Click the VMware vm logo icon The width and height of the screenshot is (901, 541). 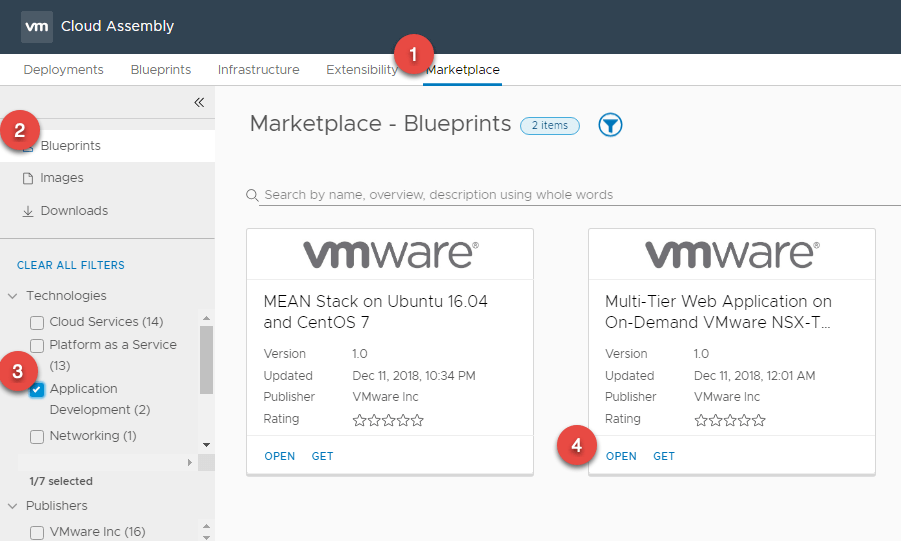click(x=36, y=26)
